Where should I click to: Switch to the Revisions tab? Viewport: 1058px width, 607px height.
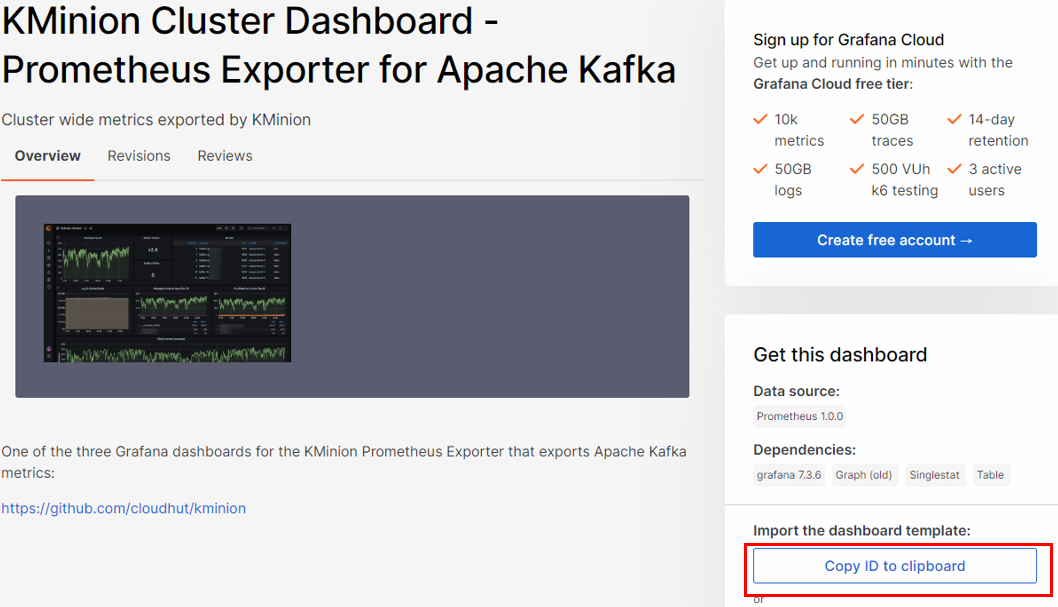coord(139,156)
